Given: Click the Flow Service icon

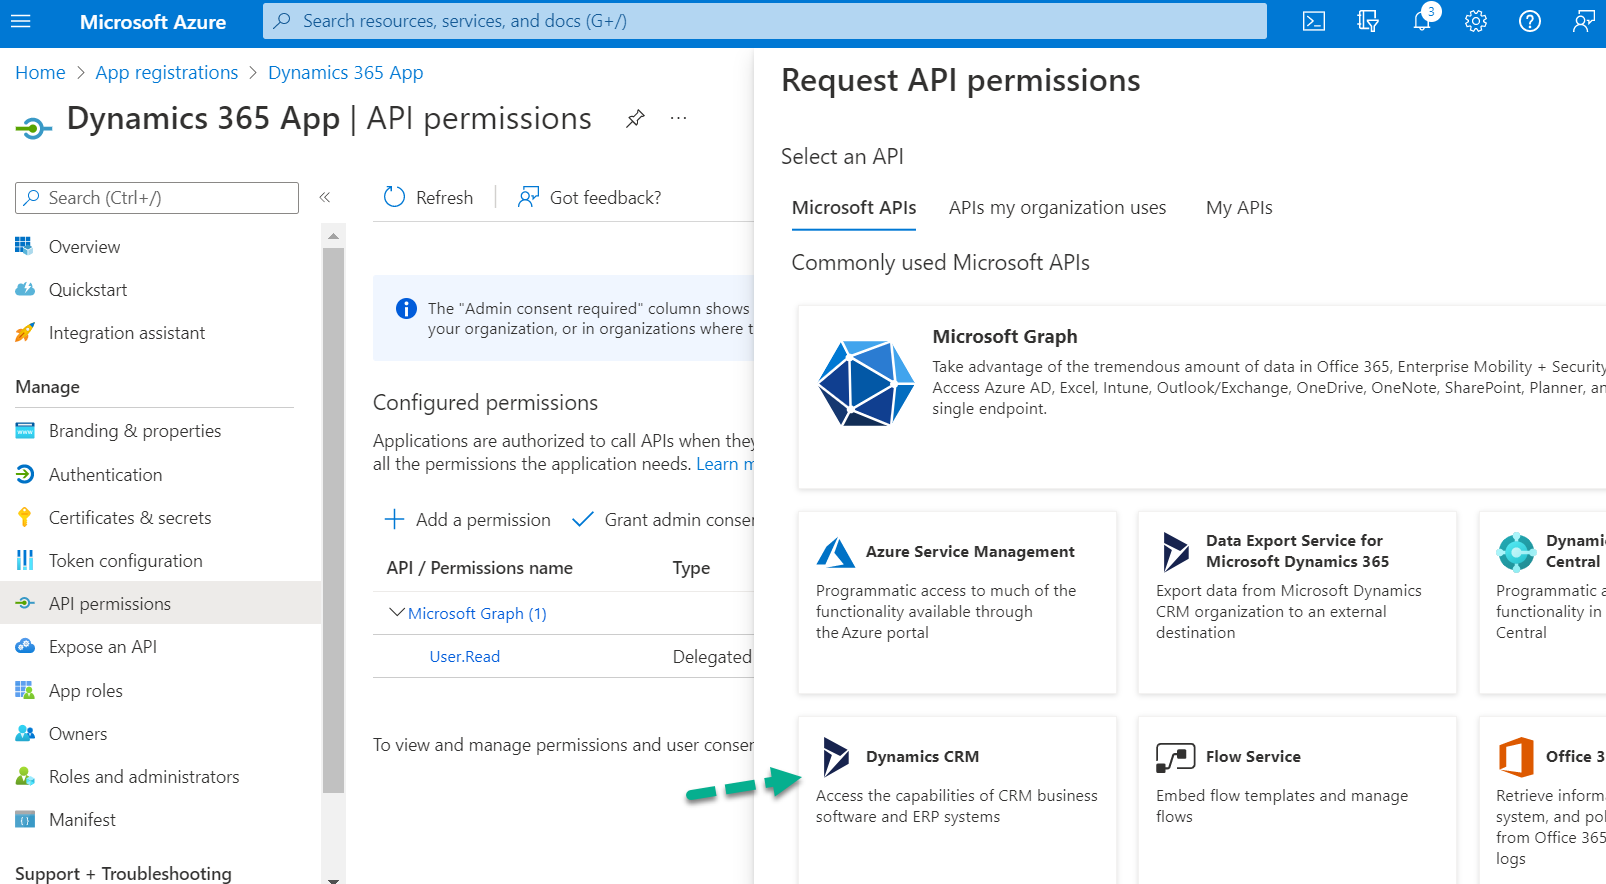Looking at the screenshot, I should [1176, 757].
